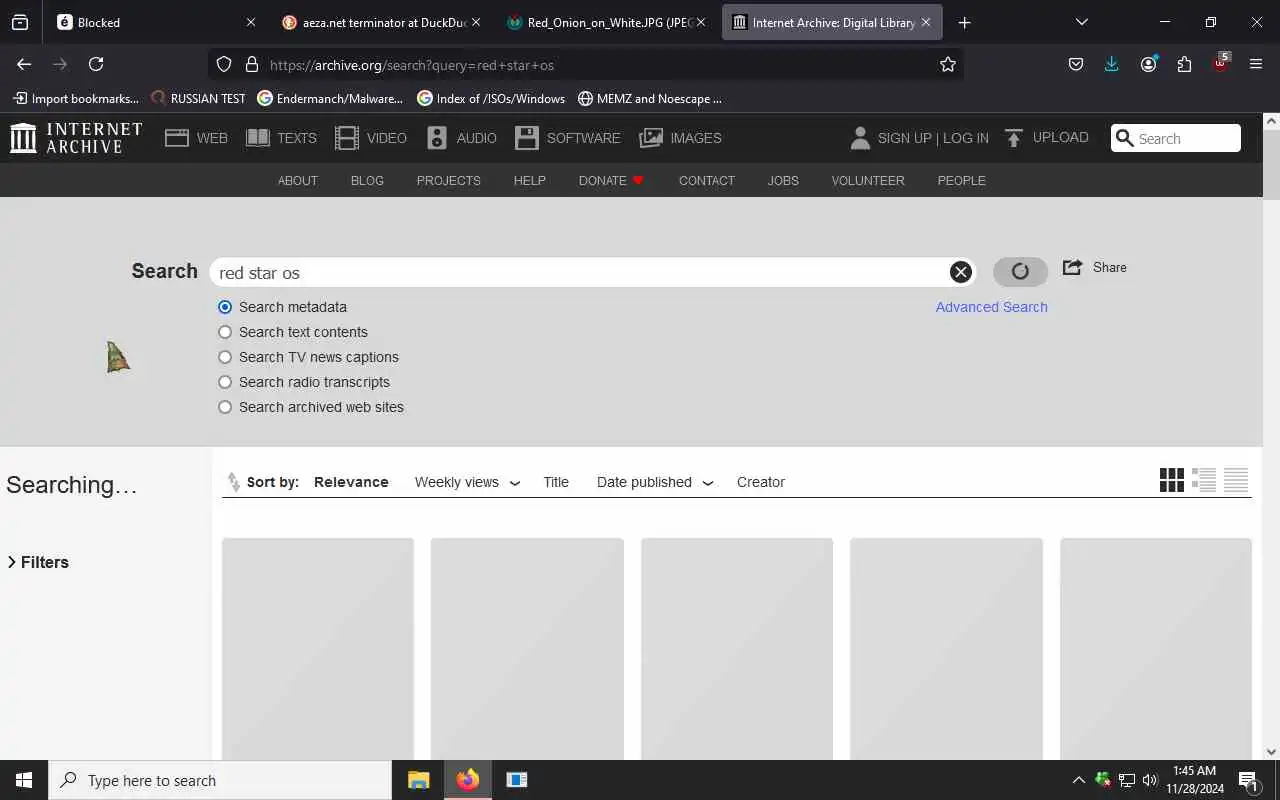Open the Video section
The width and height of the screenshot is (1280, 800).
pos(371,138)
